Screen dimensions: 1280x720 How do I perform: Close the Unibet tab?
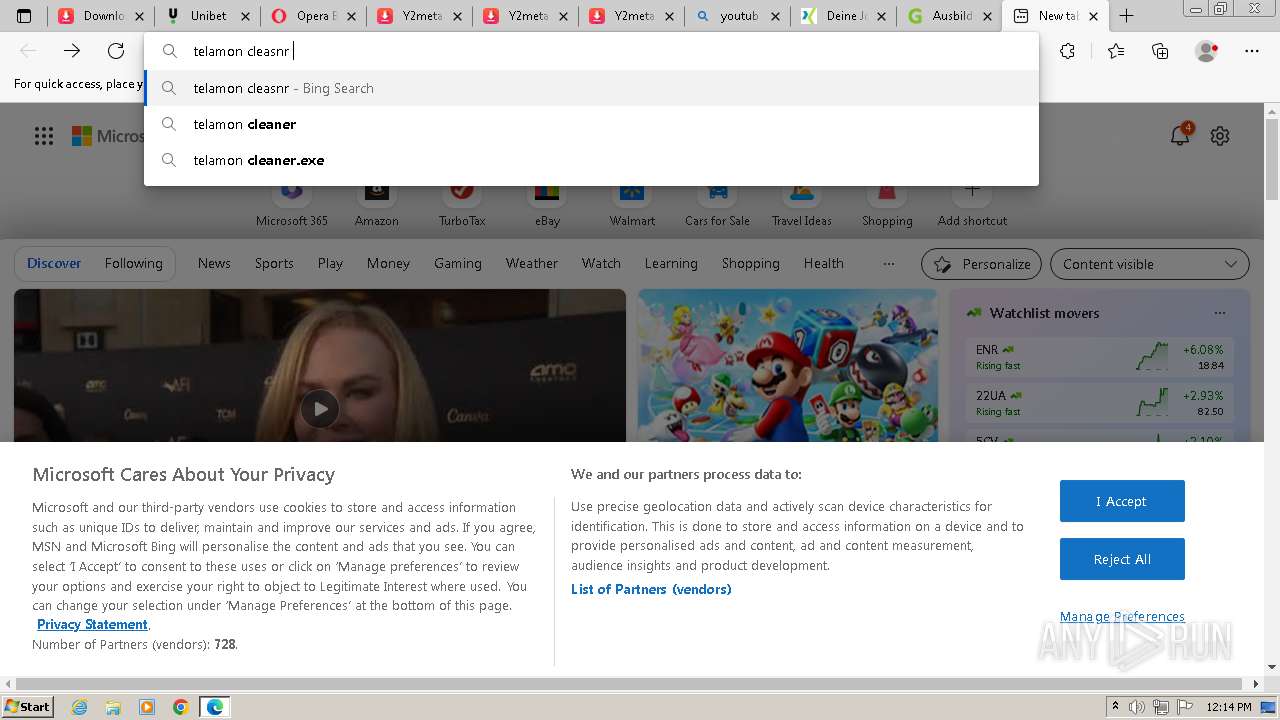click(245, 16)
